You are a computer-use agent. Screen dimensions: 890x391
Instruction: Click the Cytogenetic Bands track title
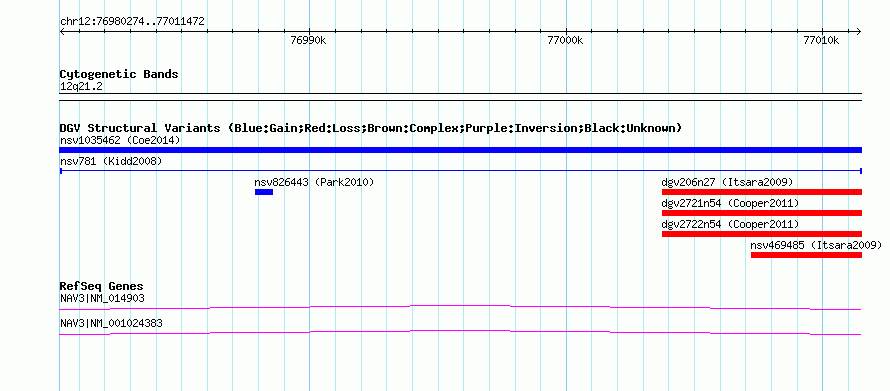[x=119, y=74]
